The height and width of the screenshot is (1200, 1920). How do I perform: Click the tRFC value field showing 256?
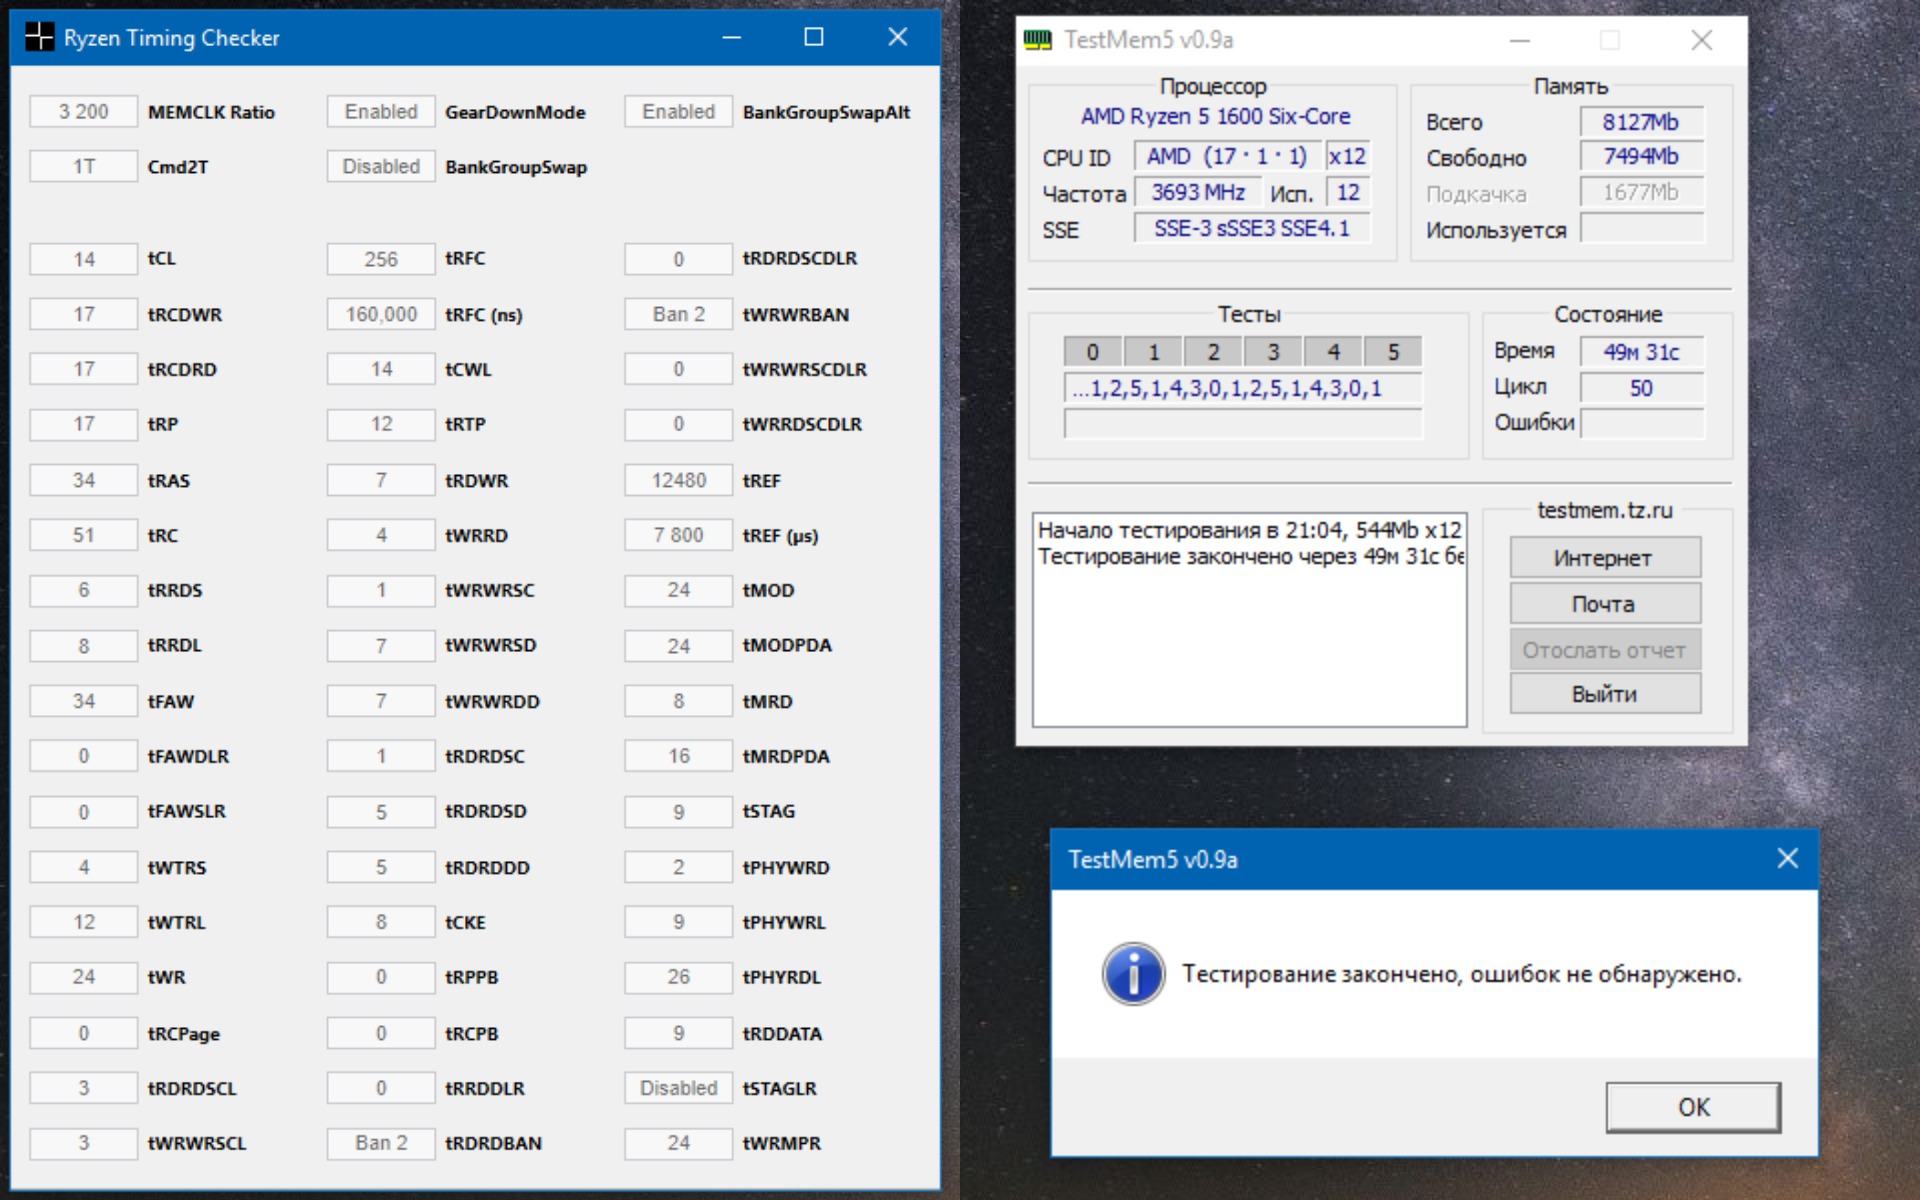381,259
